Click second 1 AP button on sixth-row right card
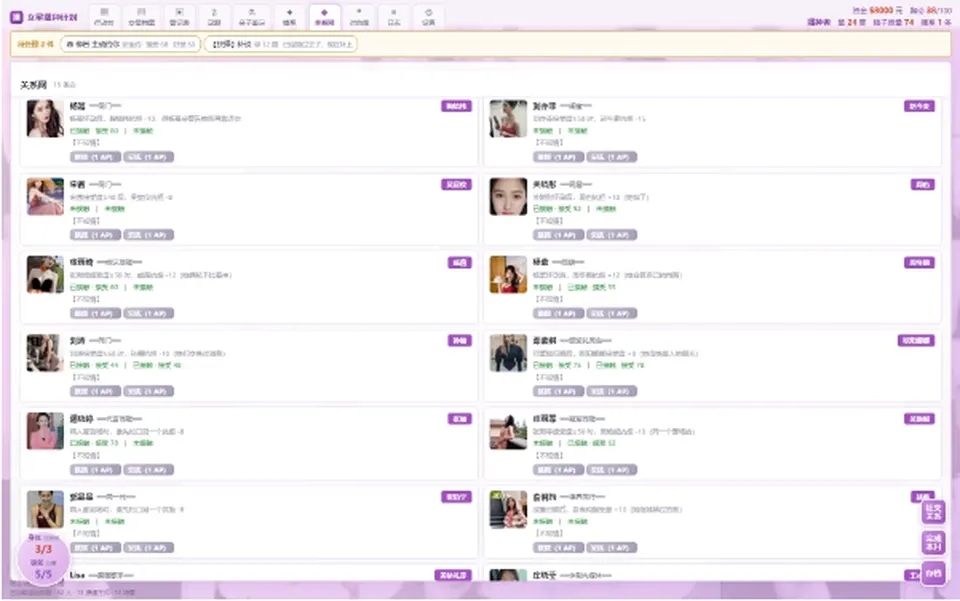The width and height of the screenshot is (960, 601). [612, 548]
